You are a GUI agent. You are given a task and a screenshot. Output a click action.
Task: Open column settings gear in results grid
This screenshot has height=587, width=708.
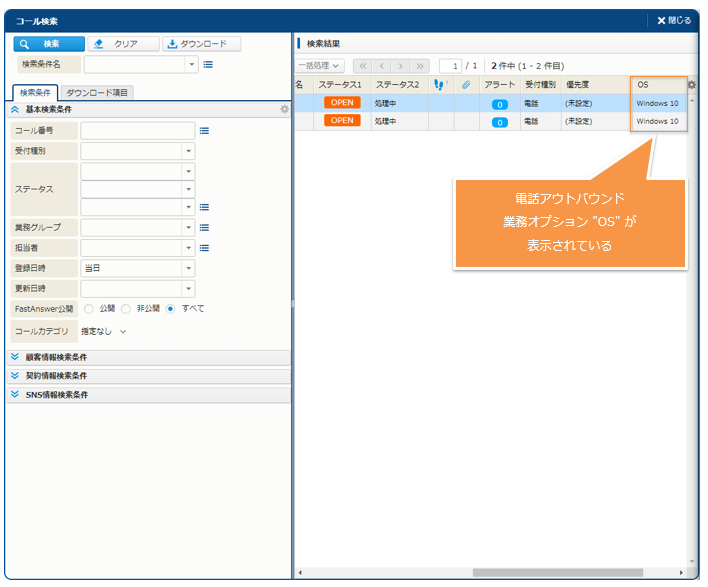coord(692,85)
